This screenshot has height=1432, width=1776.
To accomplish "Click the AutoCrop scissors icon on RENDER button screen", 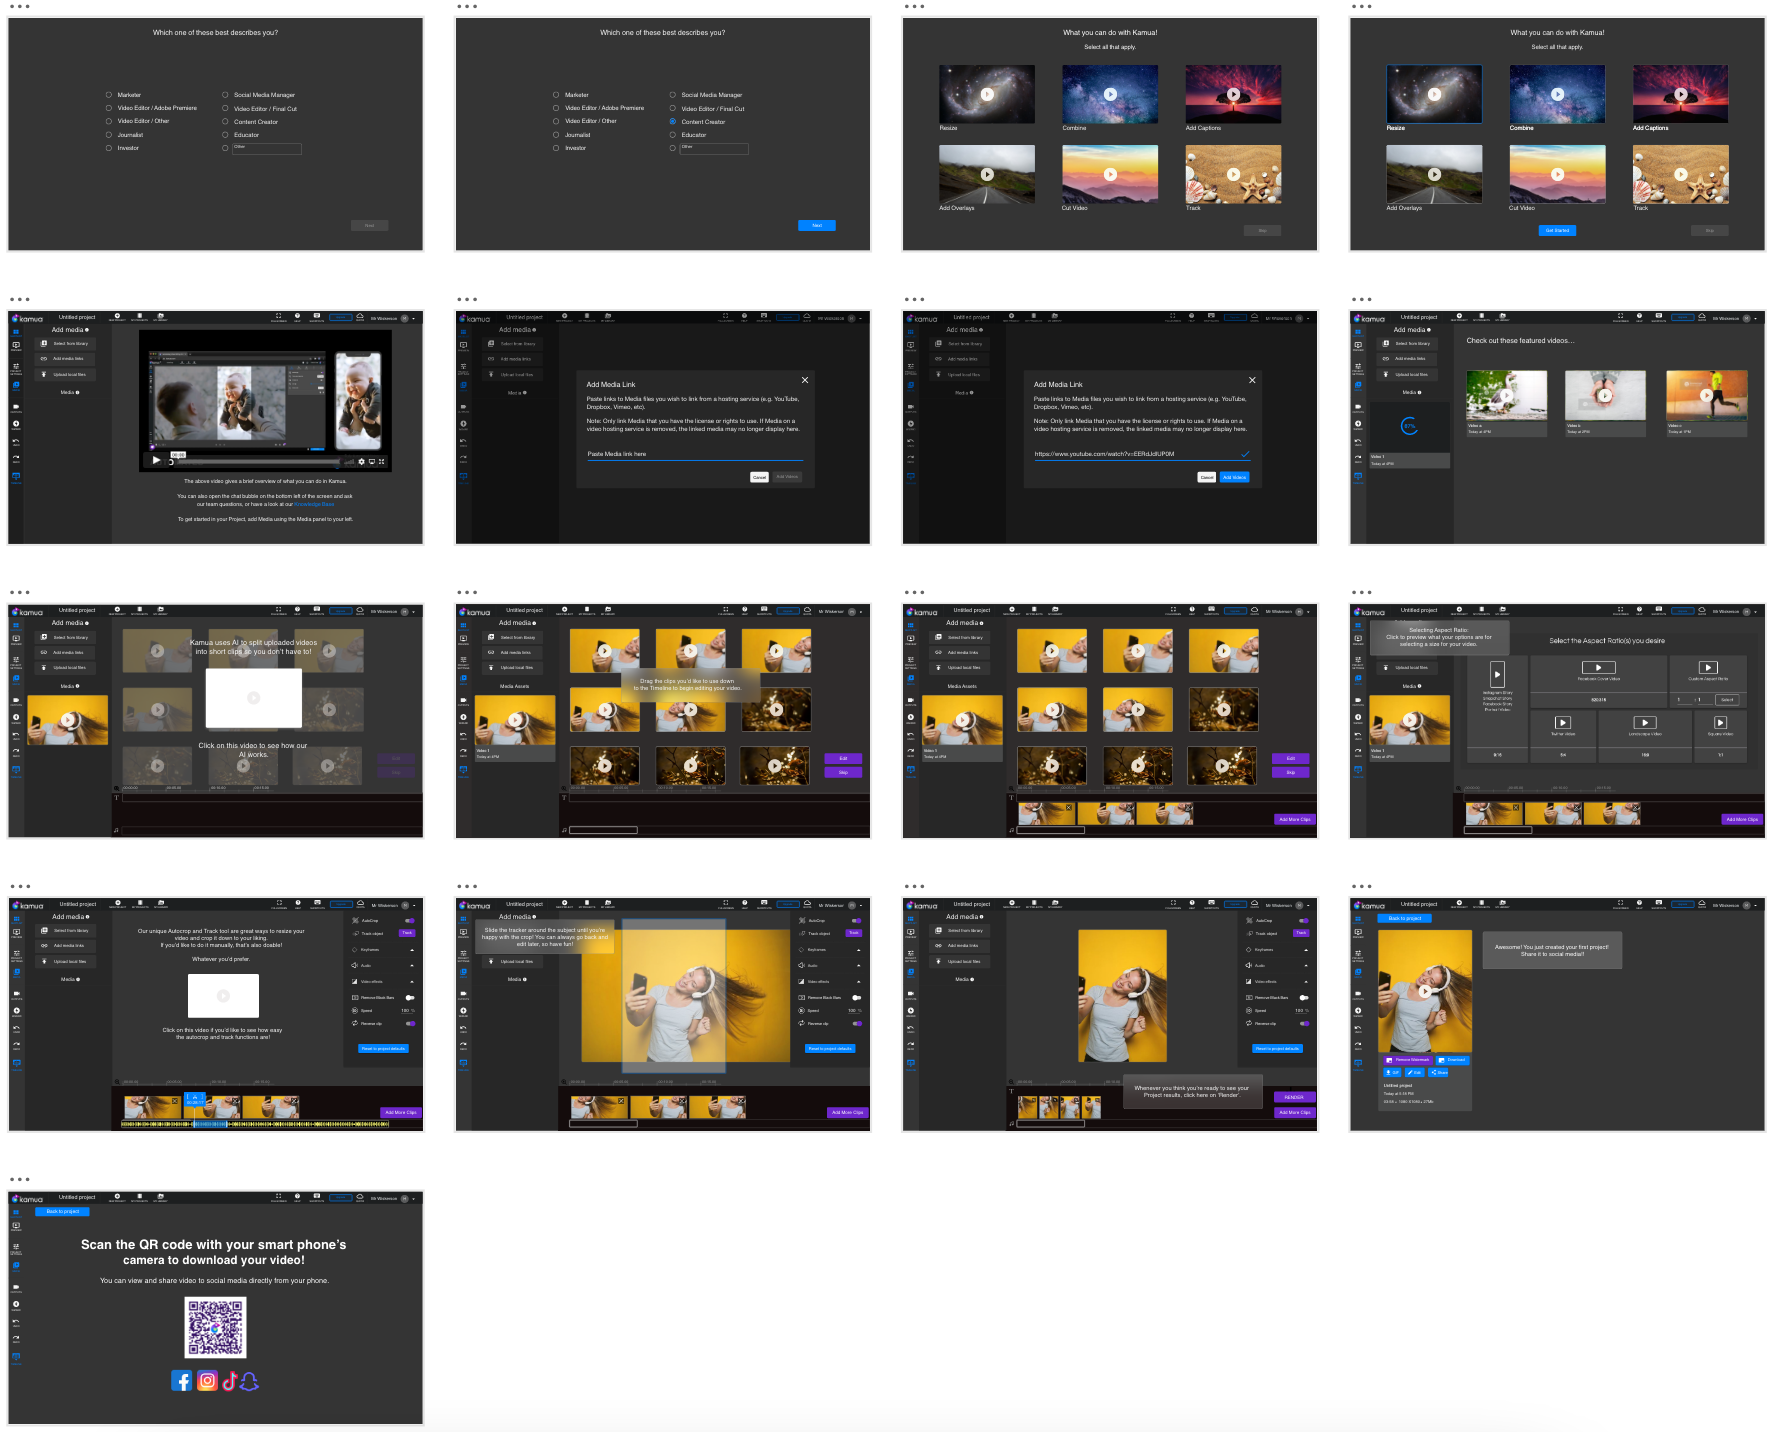I will tap(1249, 920).
